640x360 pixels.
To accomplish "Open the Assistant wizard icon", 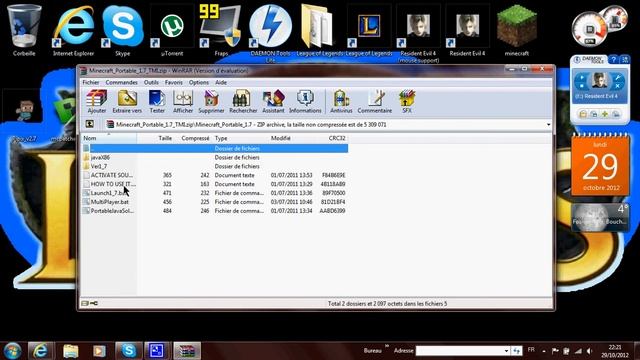I will coord(273,102).
